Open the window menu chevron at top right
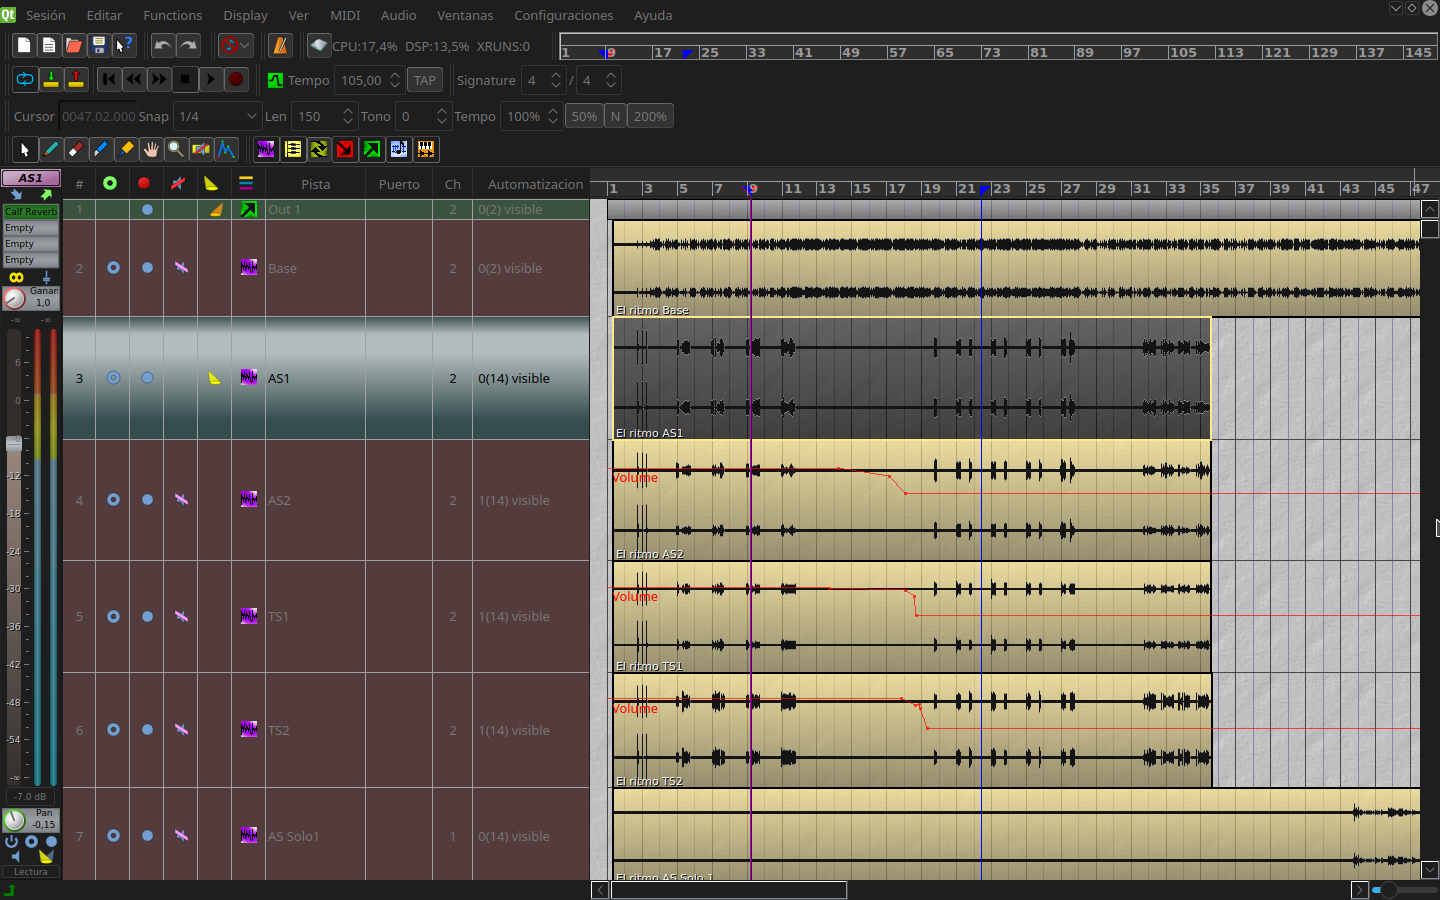Screen dimensions: 1440x900 pos(1396,8)
